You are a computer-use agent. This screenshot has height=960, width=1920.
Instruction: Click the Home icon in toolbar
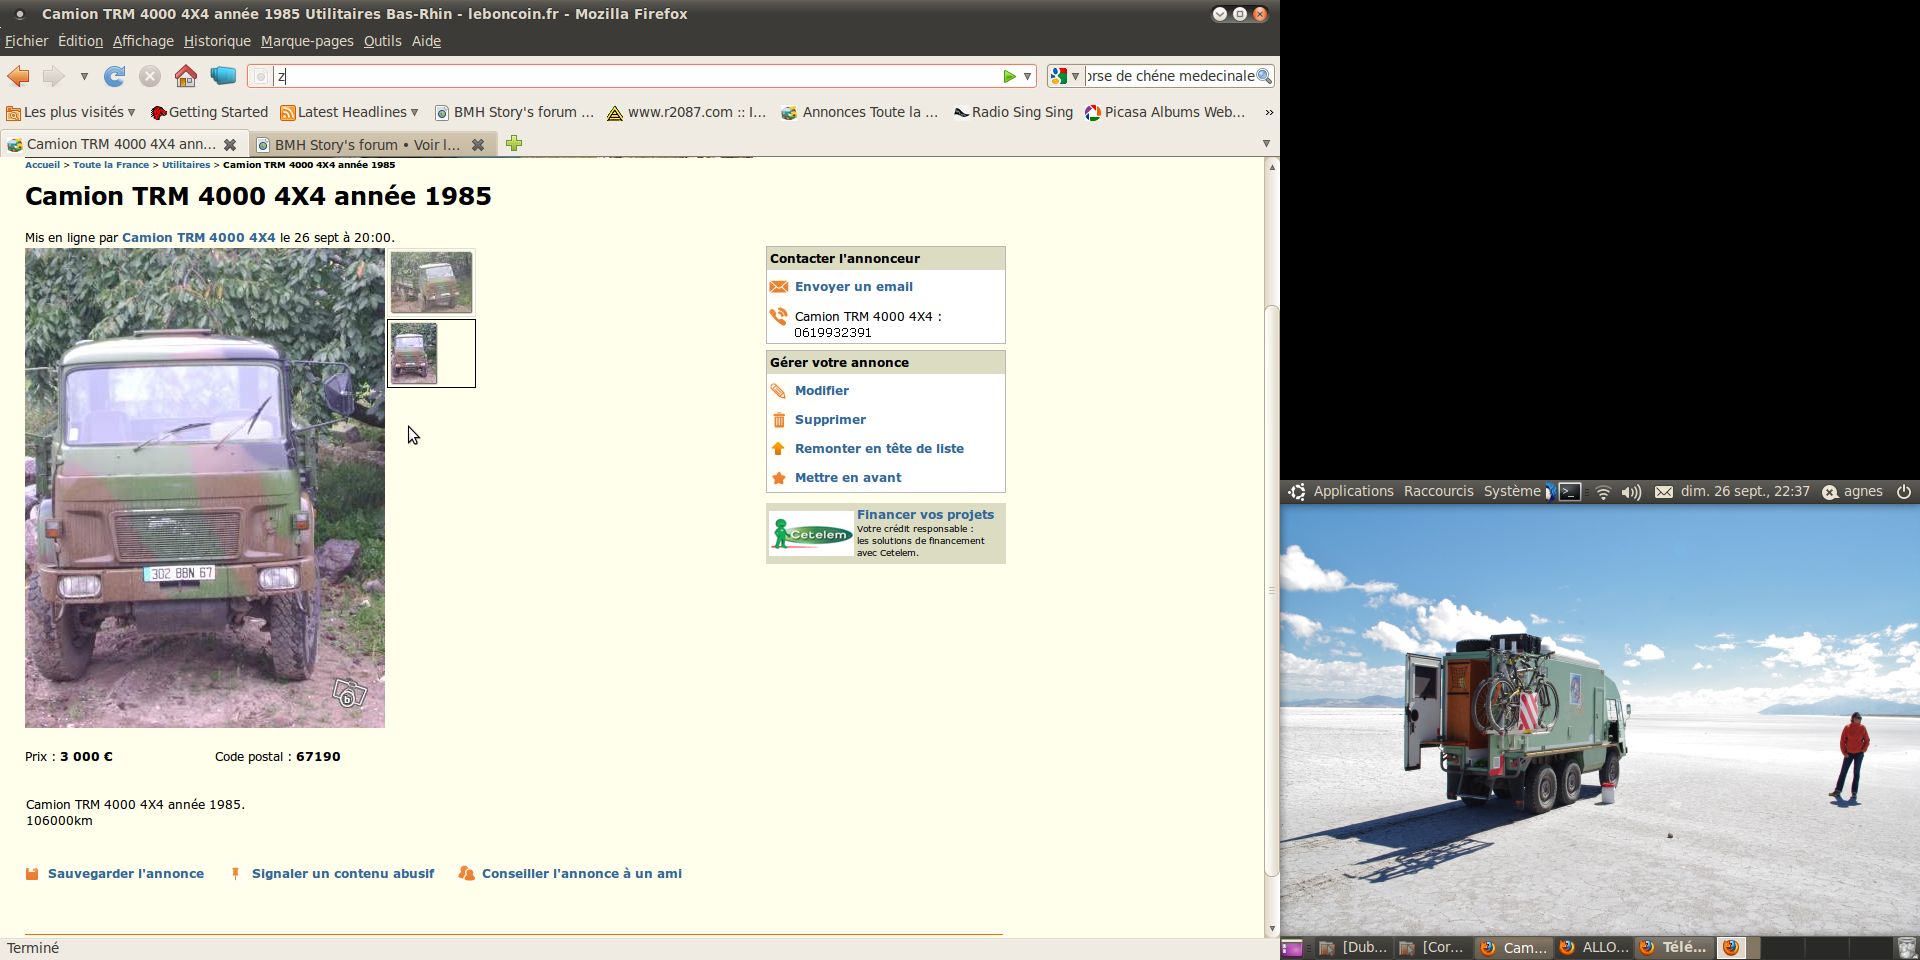186,76
